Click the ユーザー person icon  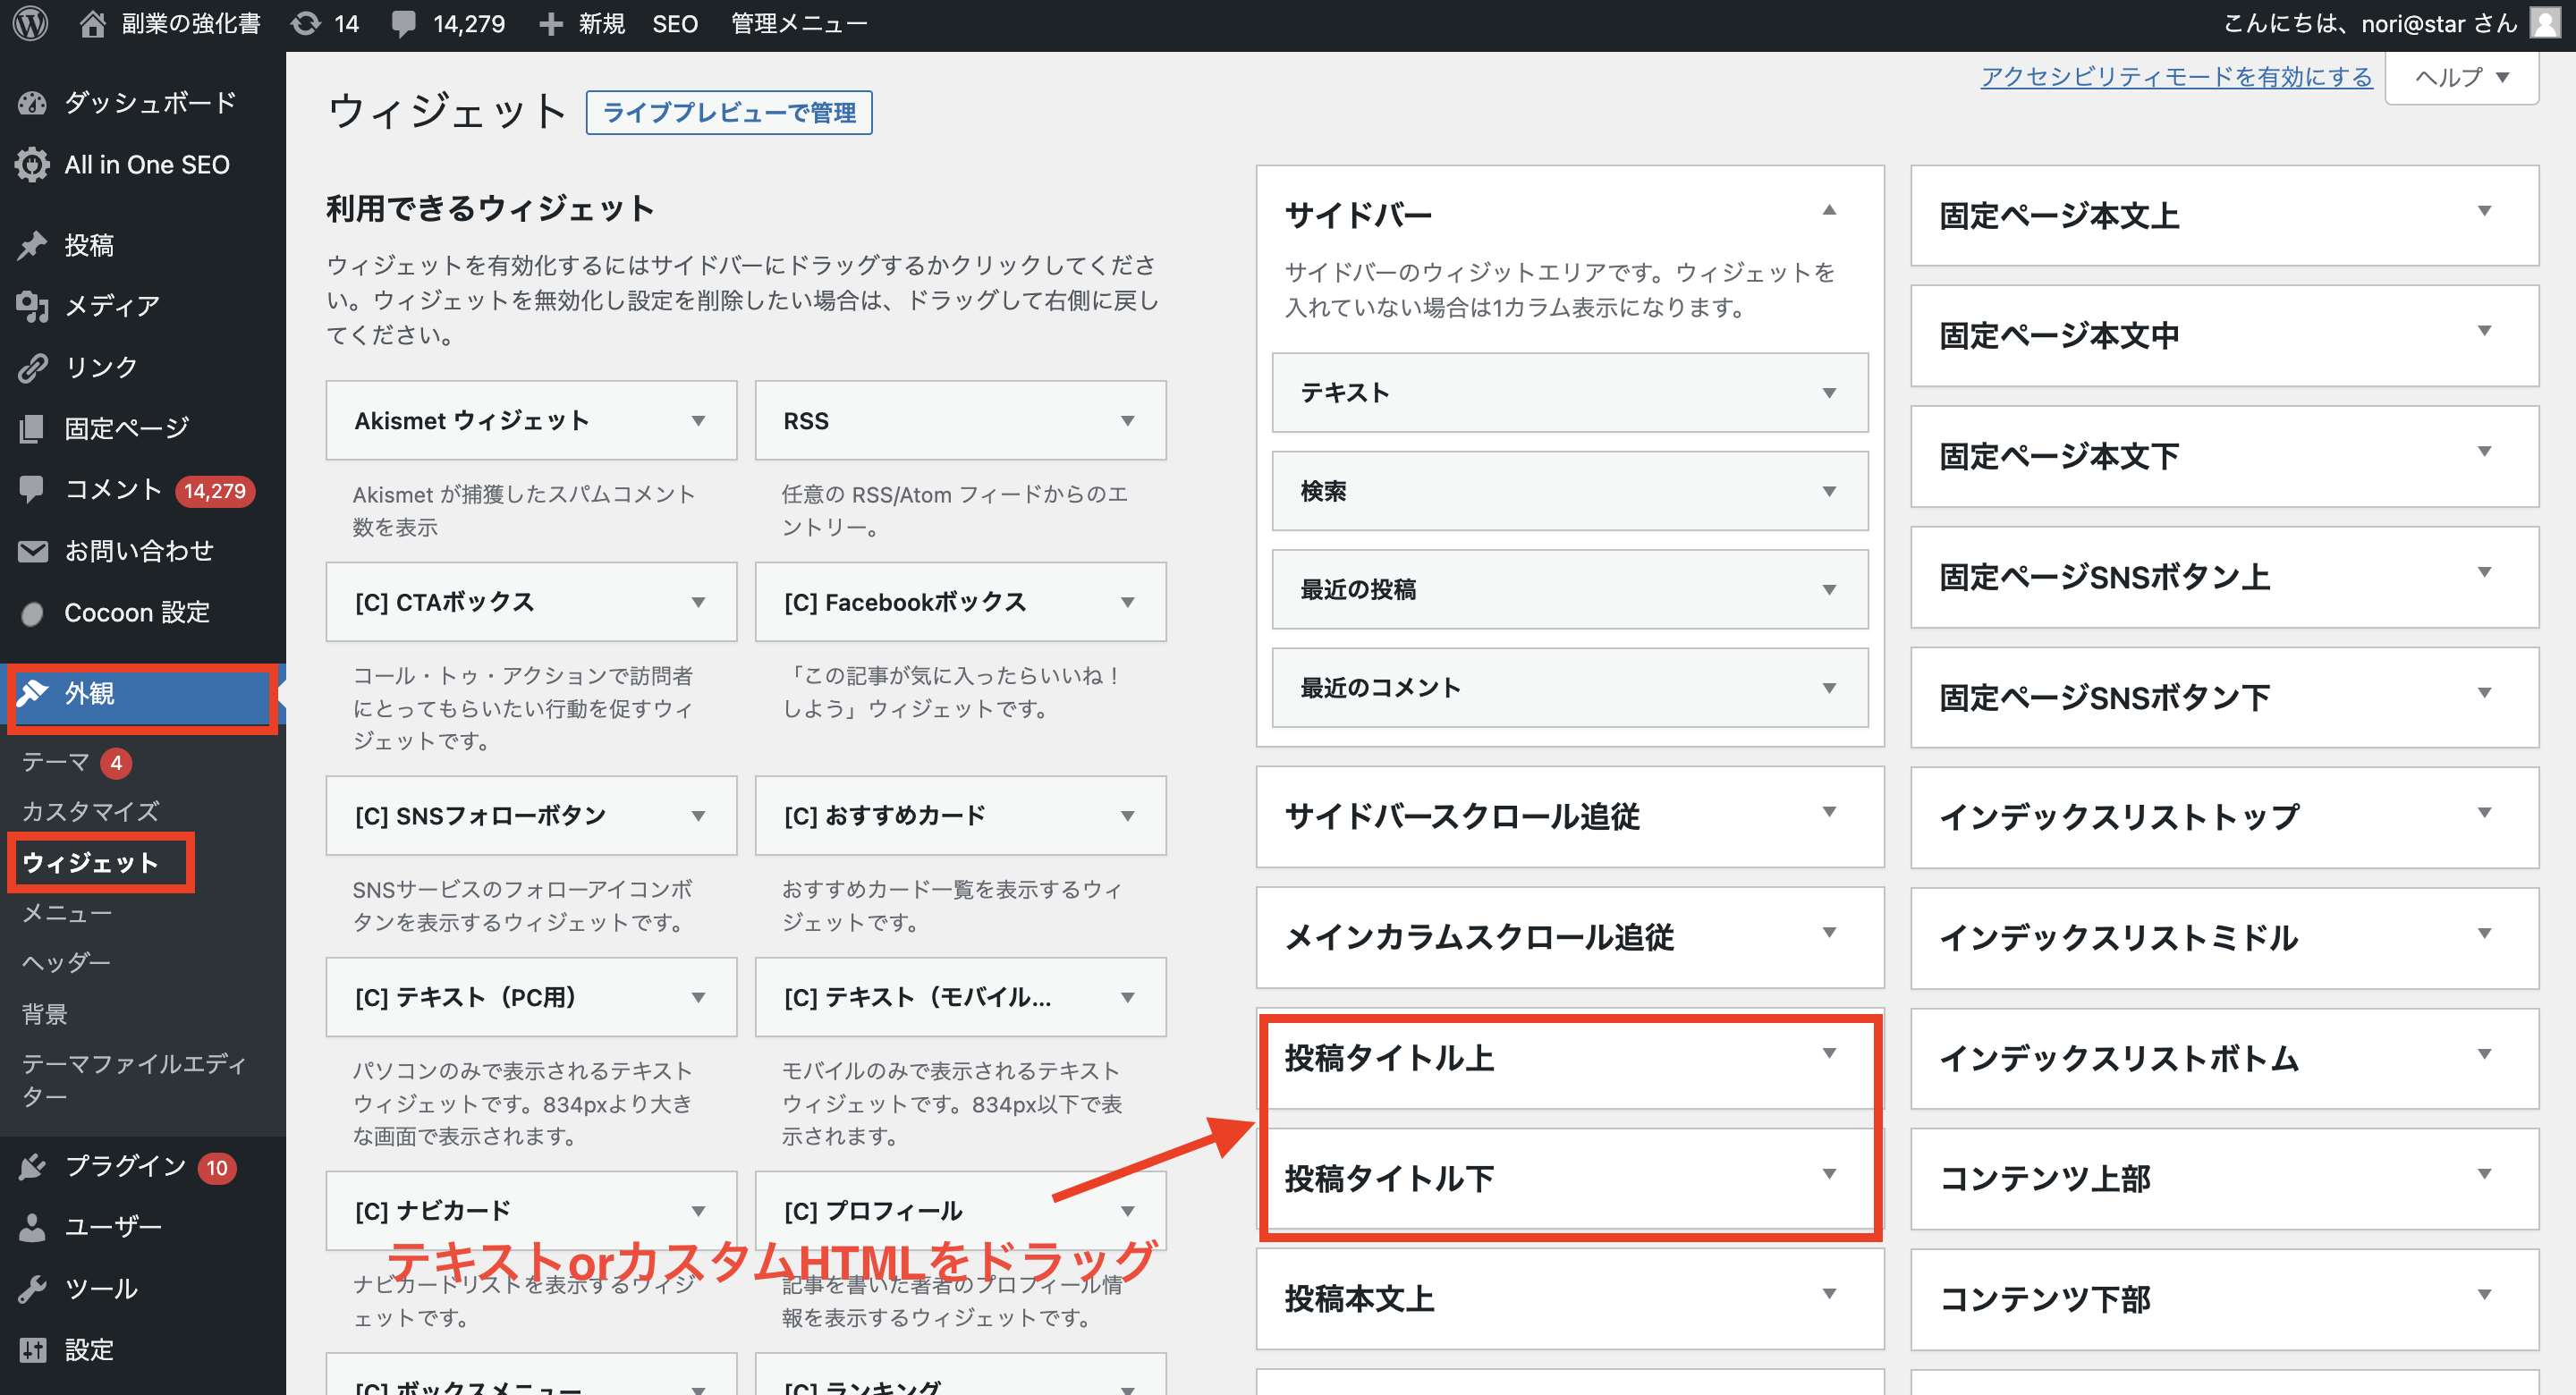point(32,1227)
